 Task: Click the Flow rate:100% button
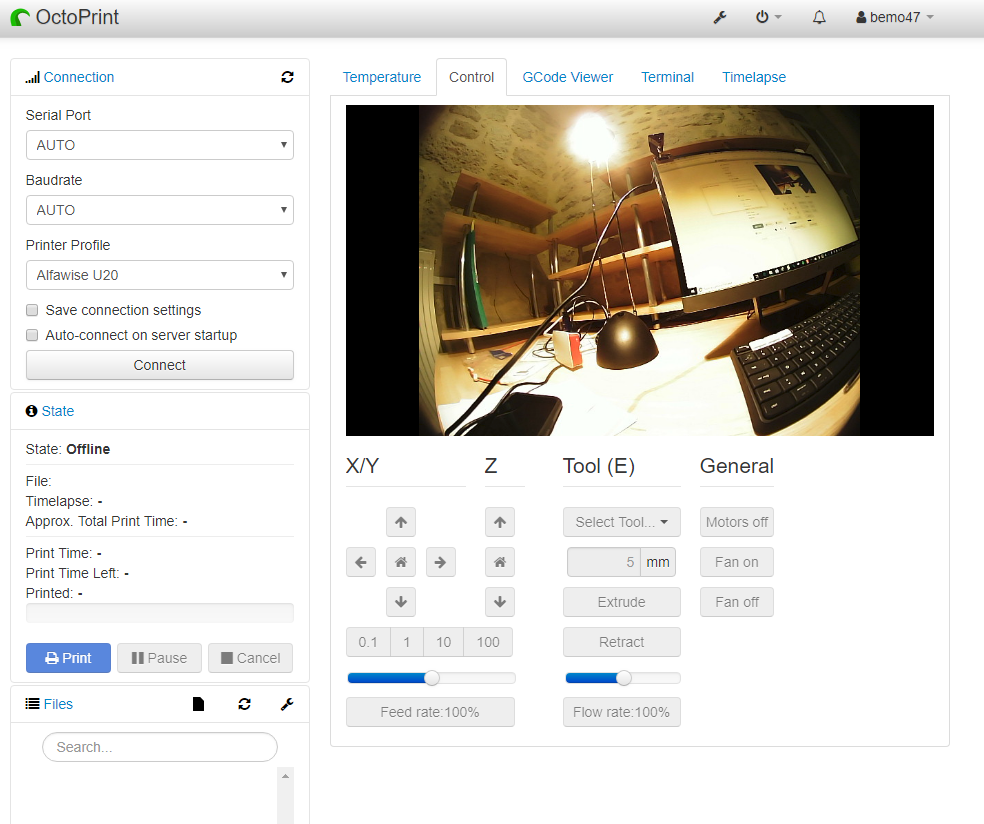621,712
